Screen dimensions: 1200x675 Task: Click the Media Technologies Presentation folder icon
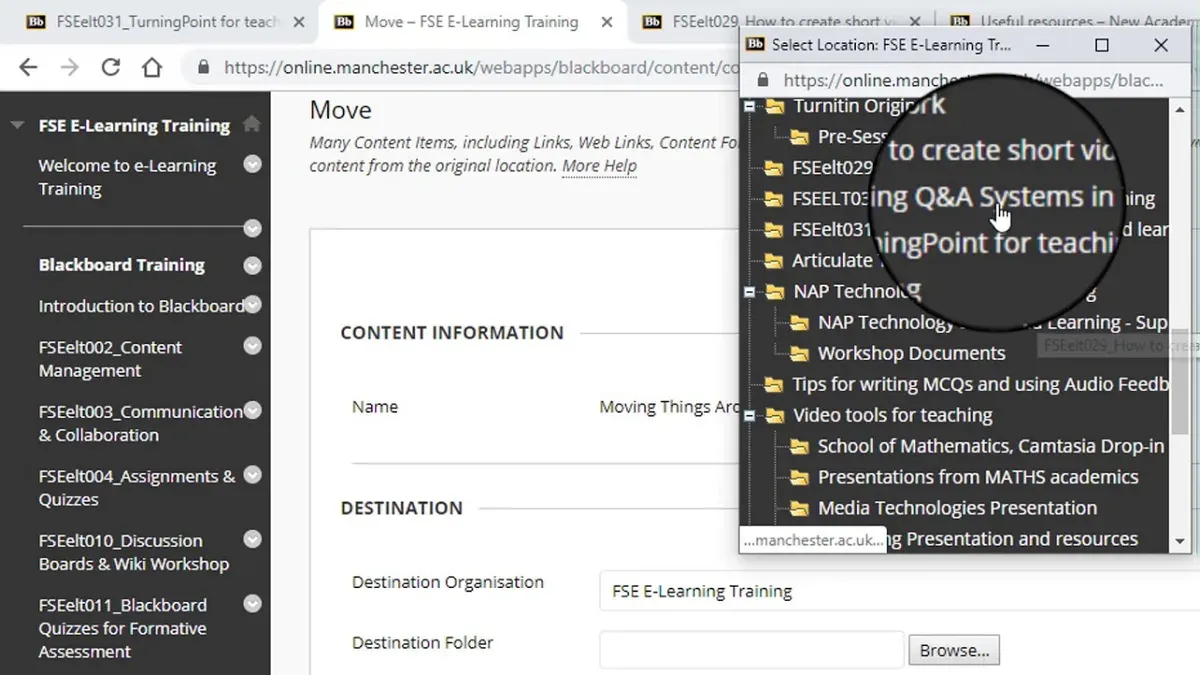(799, 508)
